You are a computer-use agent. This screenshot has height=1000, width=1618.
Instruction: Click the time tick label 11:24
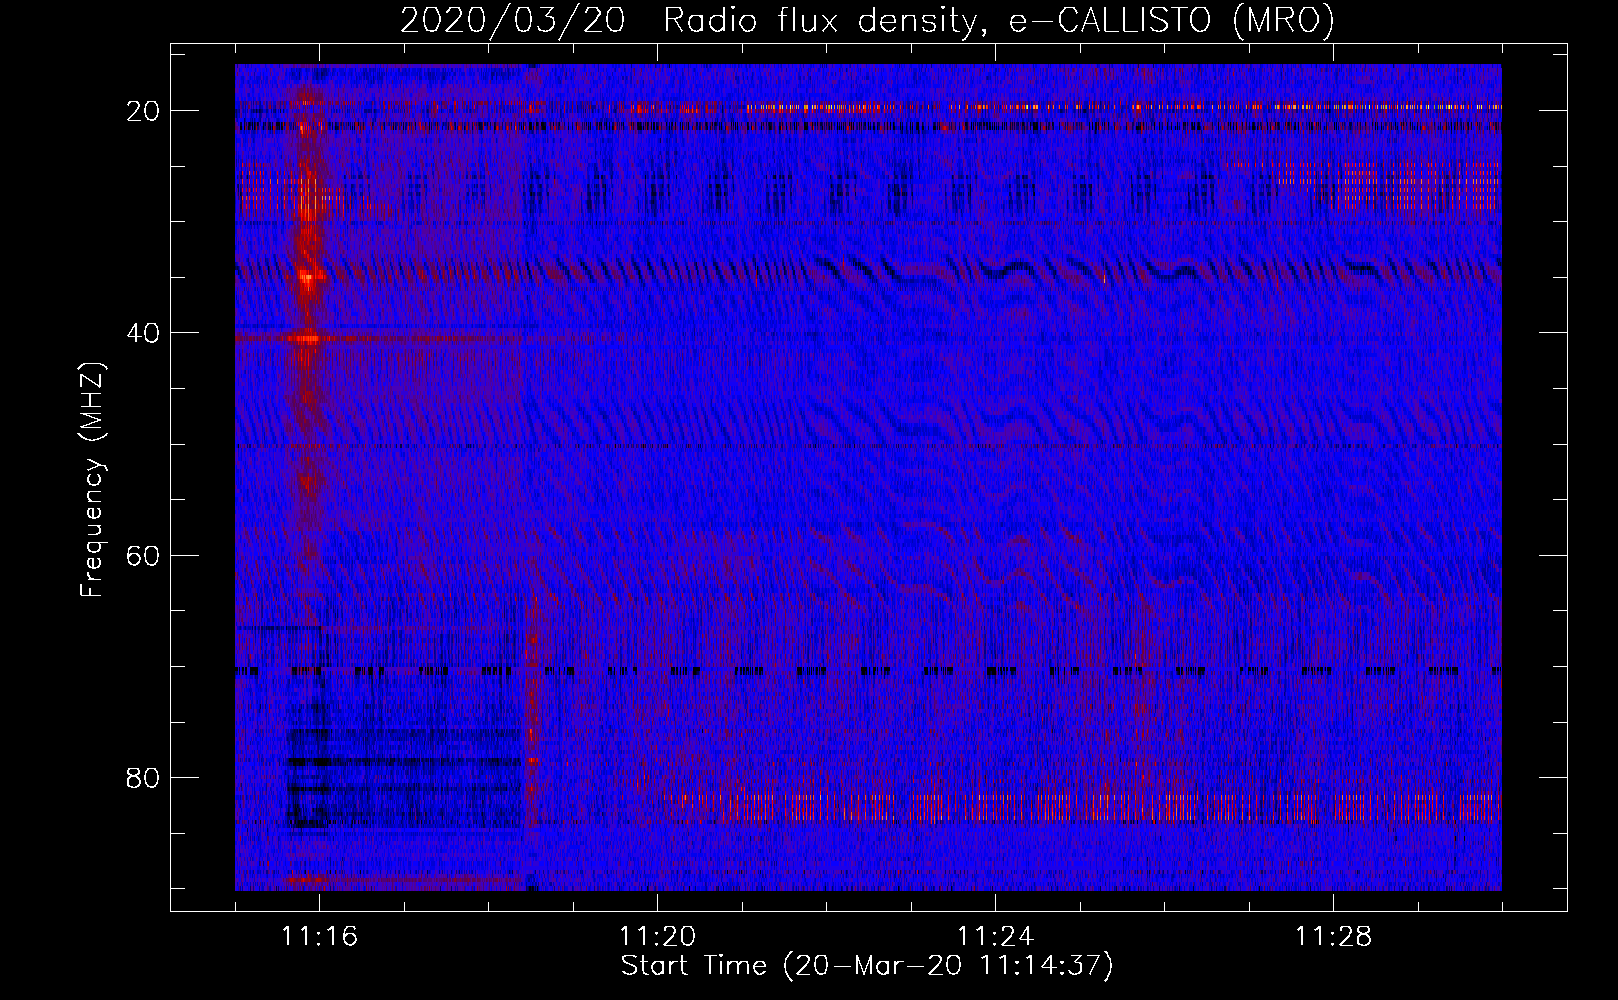(996, 936)
